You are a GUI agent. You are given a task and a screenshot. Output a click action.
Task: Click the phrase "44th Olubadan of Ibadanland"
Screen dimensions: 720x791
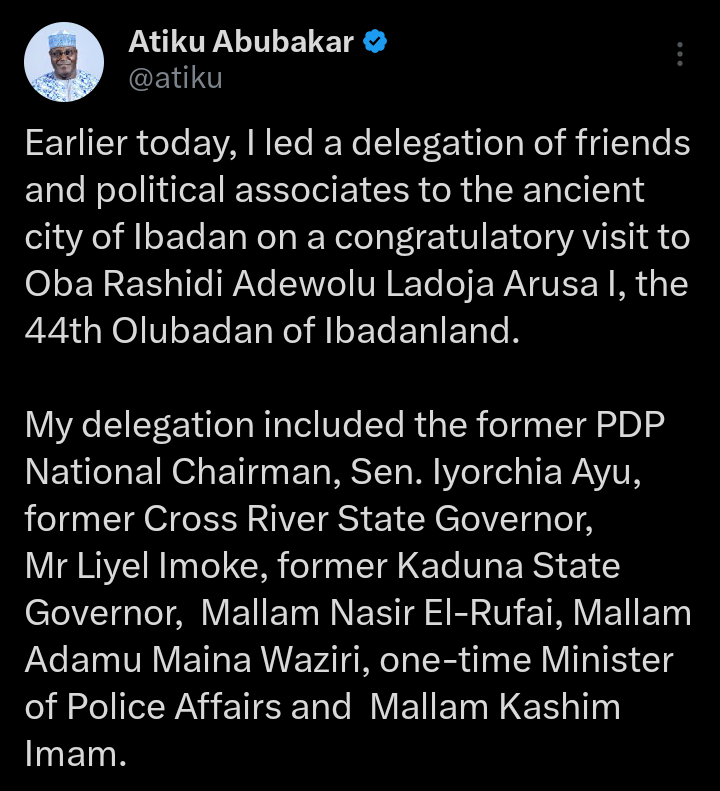point(272,330)
